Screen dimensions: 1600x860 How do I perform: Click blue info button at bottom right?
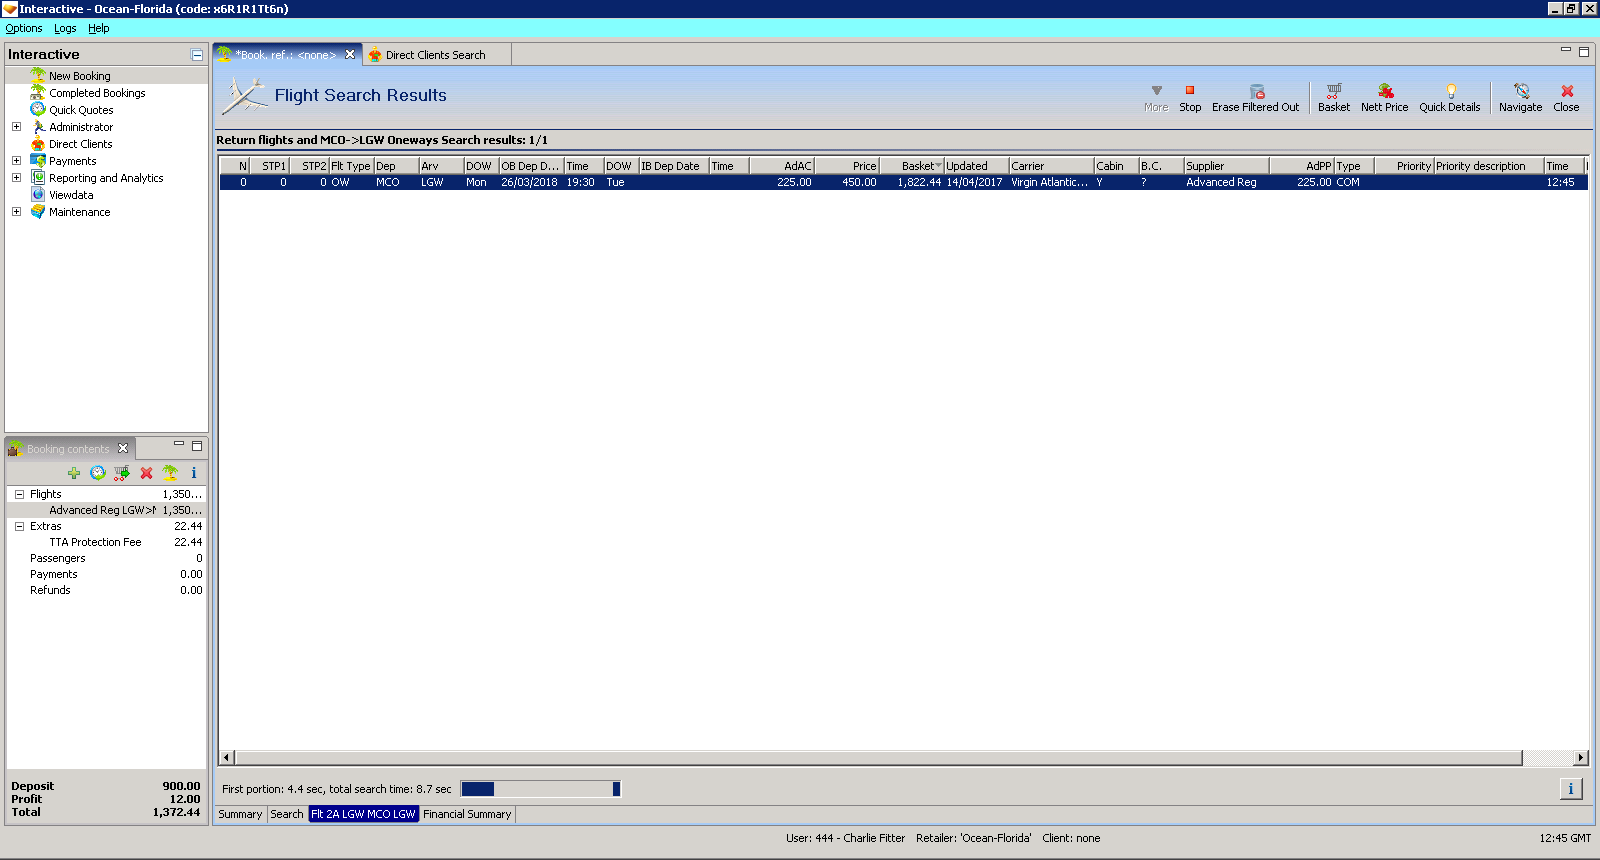[1570, 789]
